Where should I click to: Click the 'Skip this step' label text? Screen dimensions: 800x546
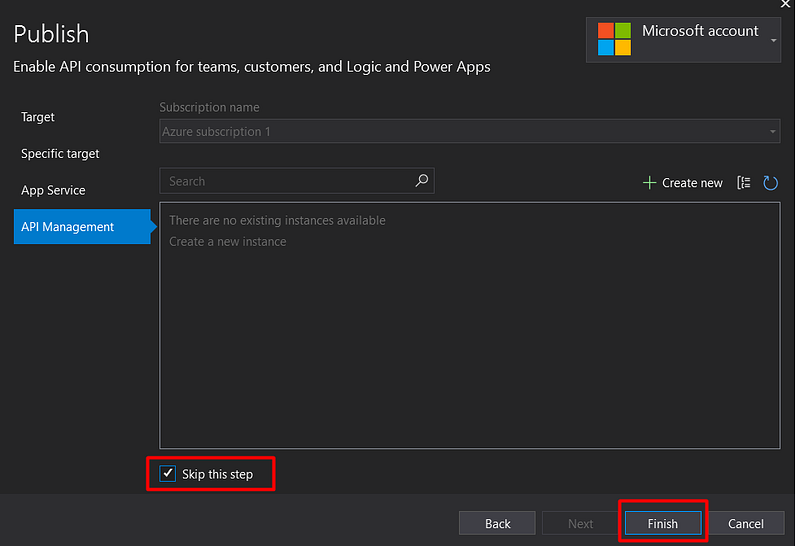coord(217,474)
